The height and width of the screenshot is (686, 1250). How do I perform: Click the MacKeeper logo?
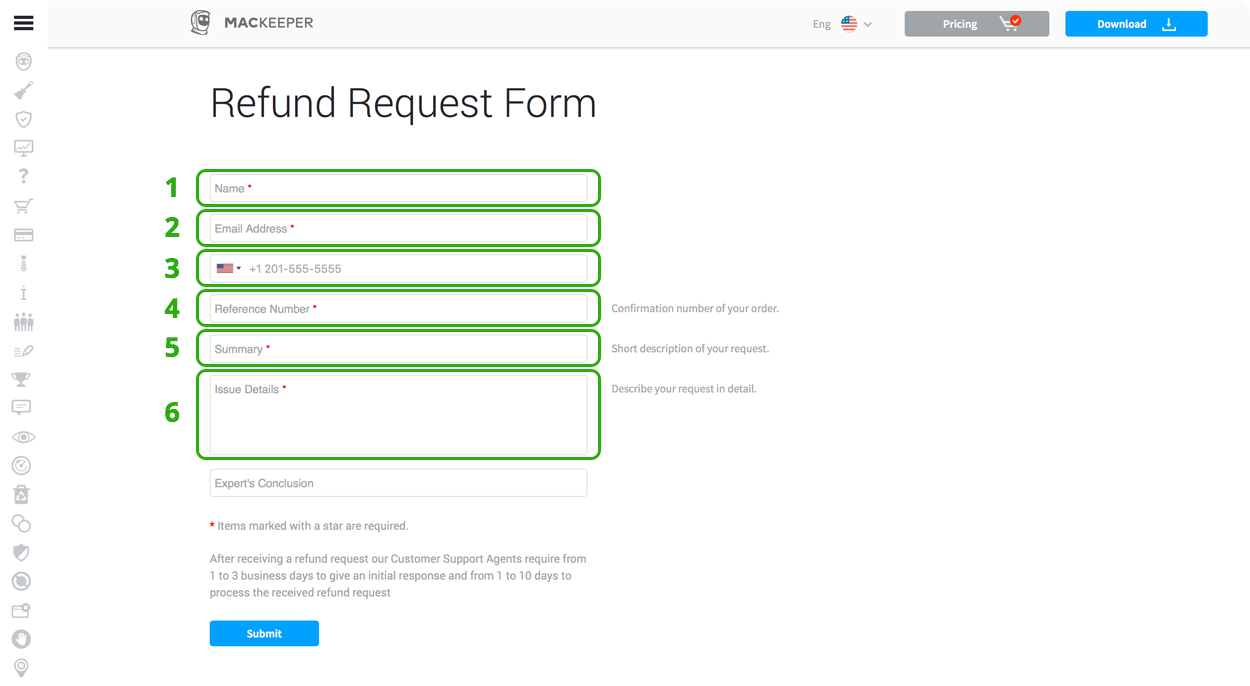[x=252, y=23]
